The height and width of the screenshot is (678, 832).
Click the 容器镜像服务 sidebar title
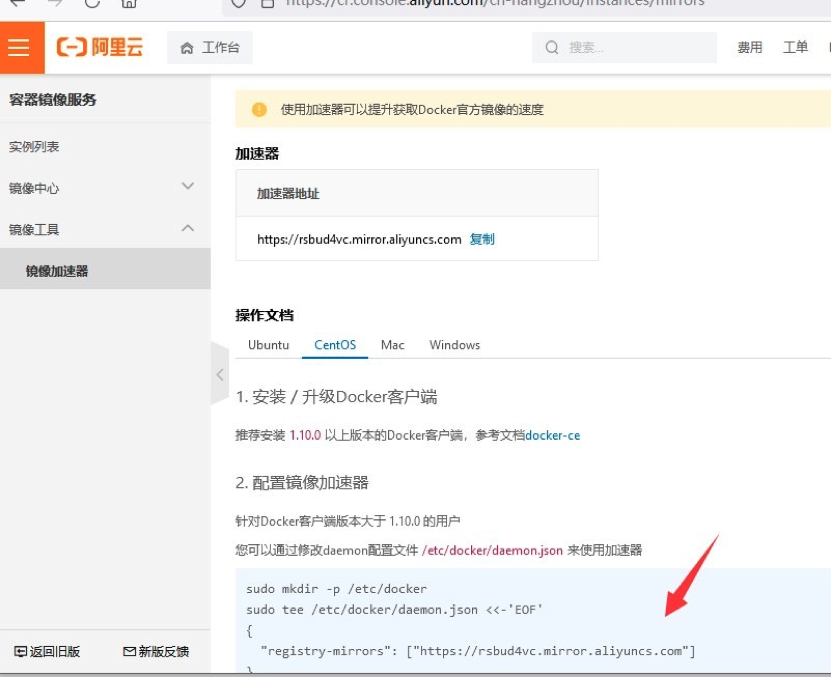point(53,100)
